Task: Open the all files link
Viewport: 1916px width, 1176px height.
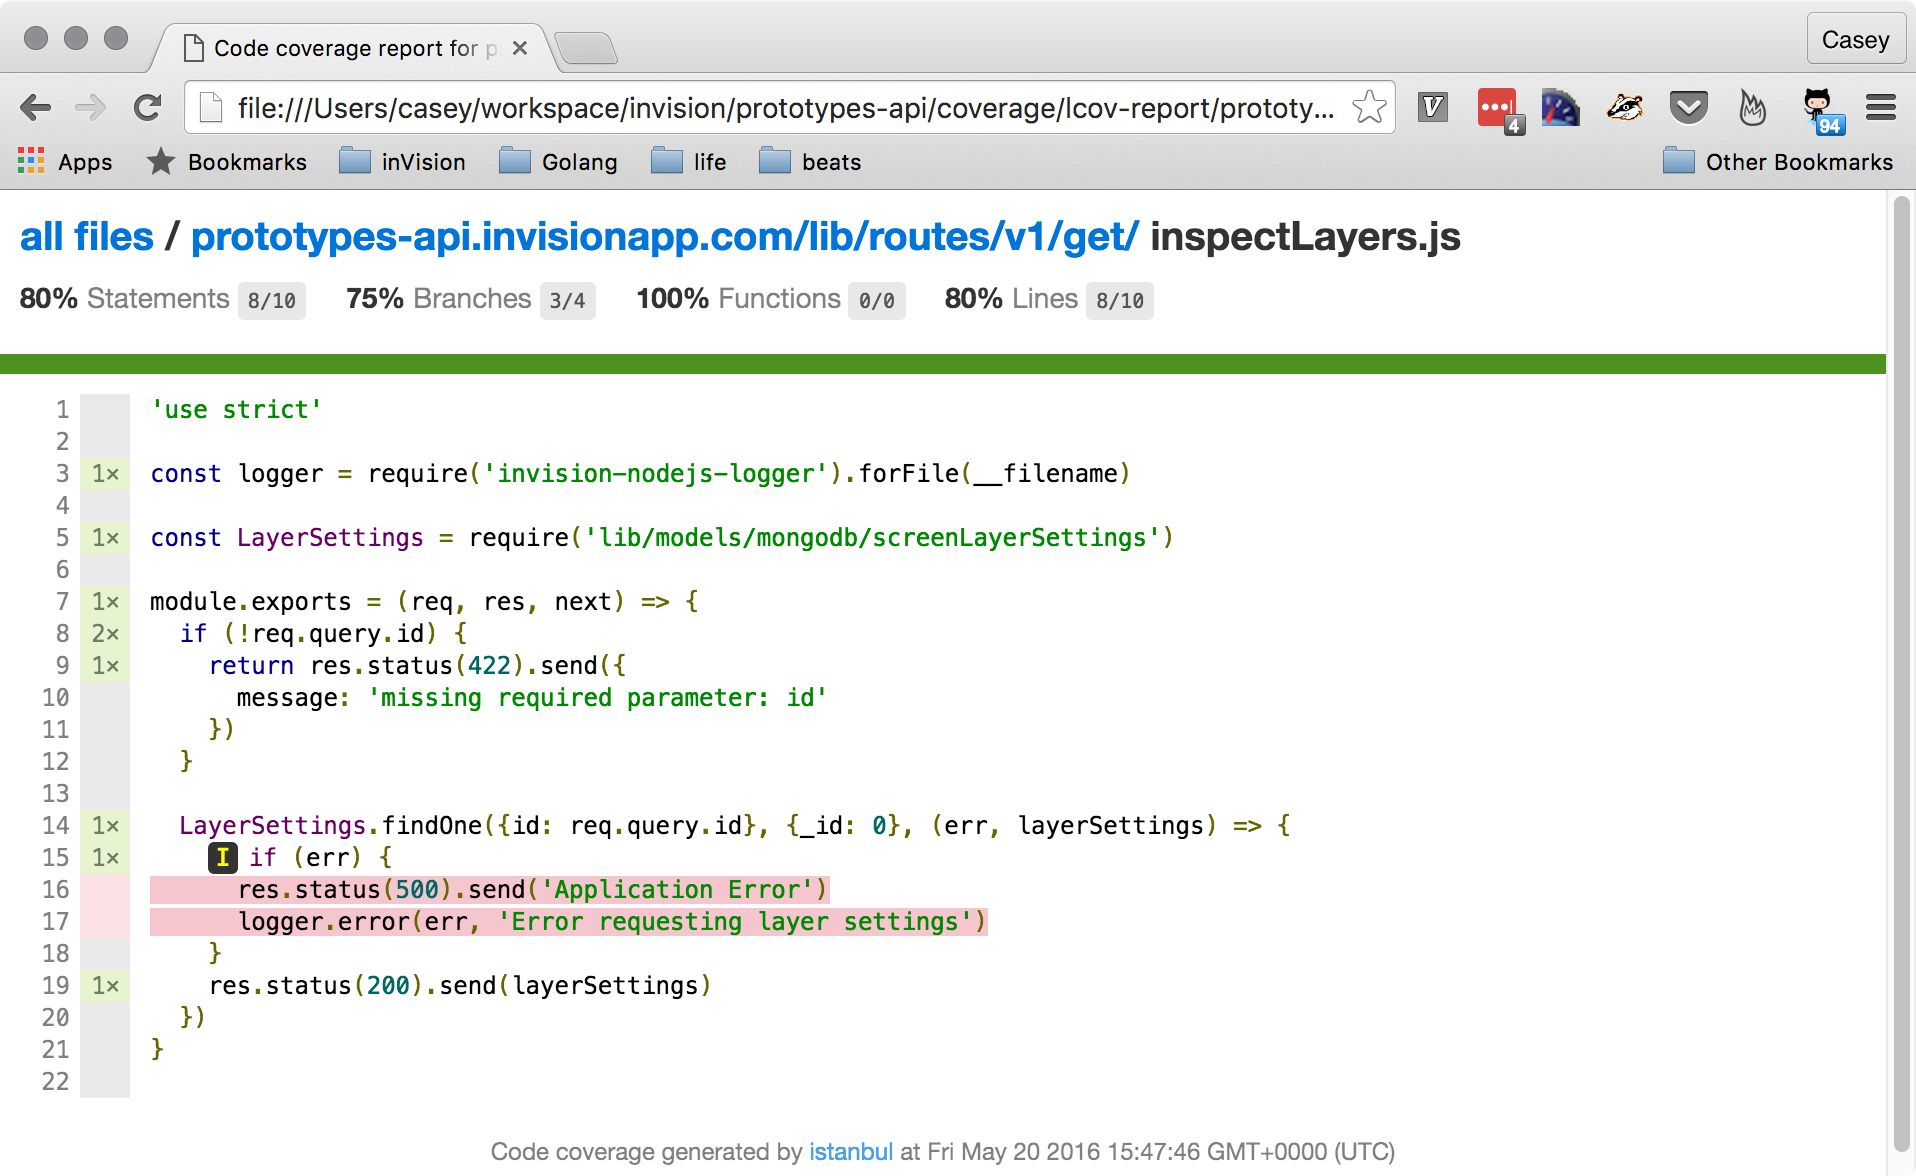Action: click(x=87, y=237)
